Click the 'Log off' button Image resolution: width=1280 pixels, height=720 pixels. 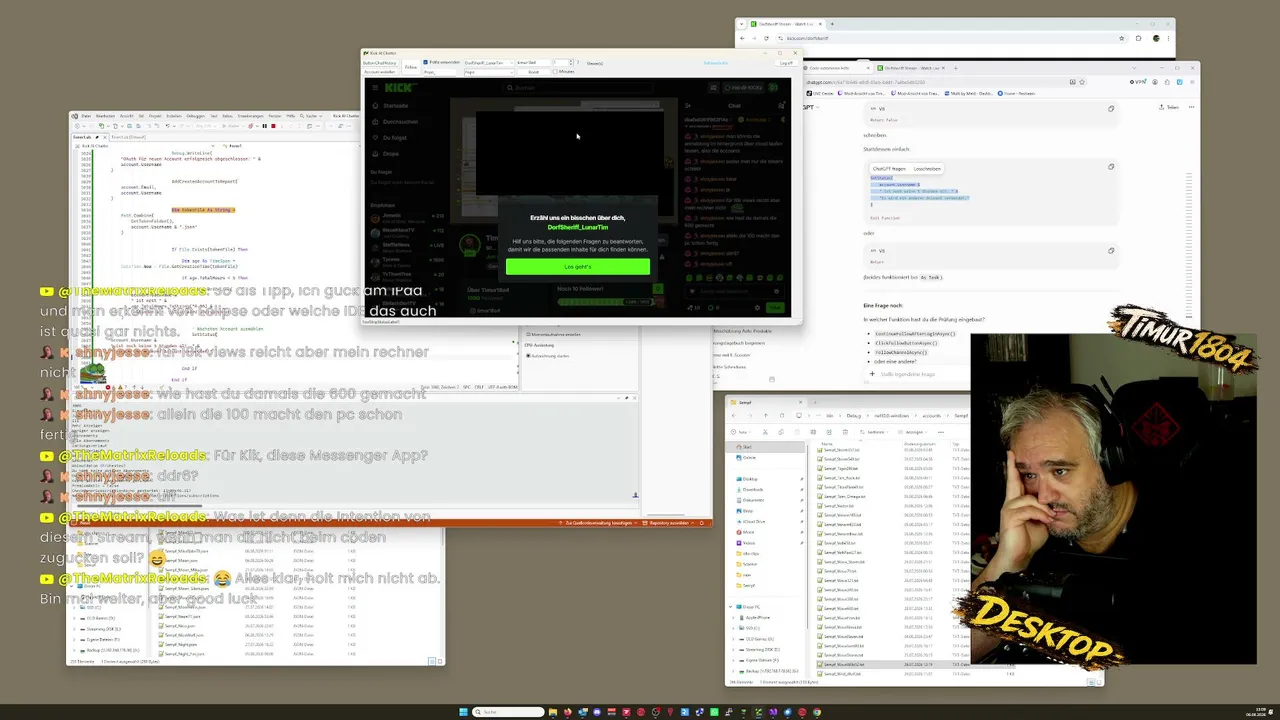pos(786,63)
